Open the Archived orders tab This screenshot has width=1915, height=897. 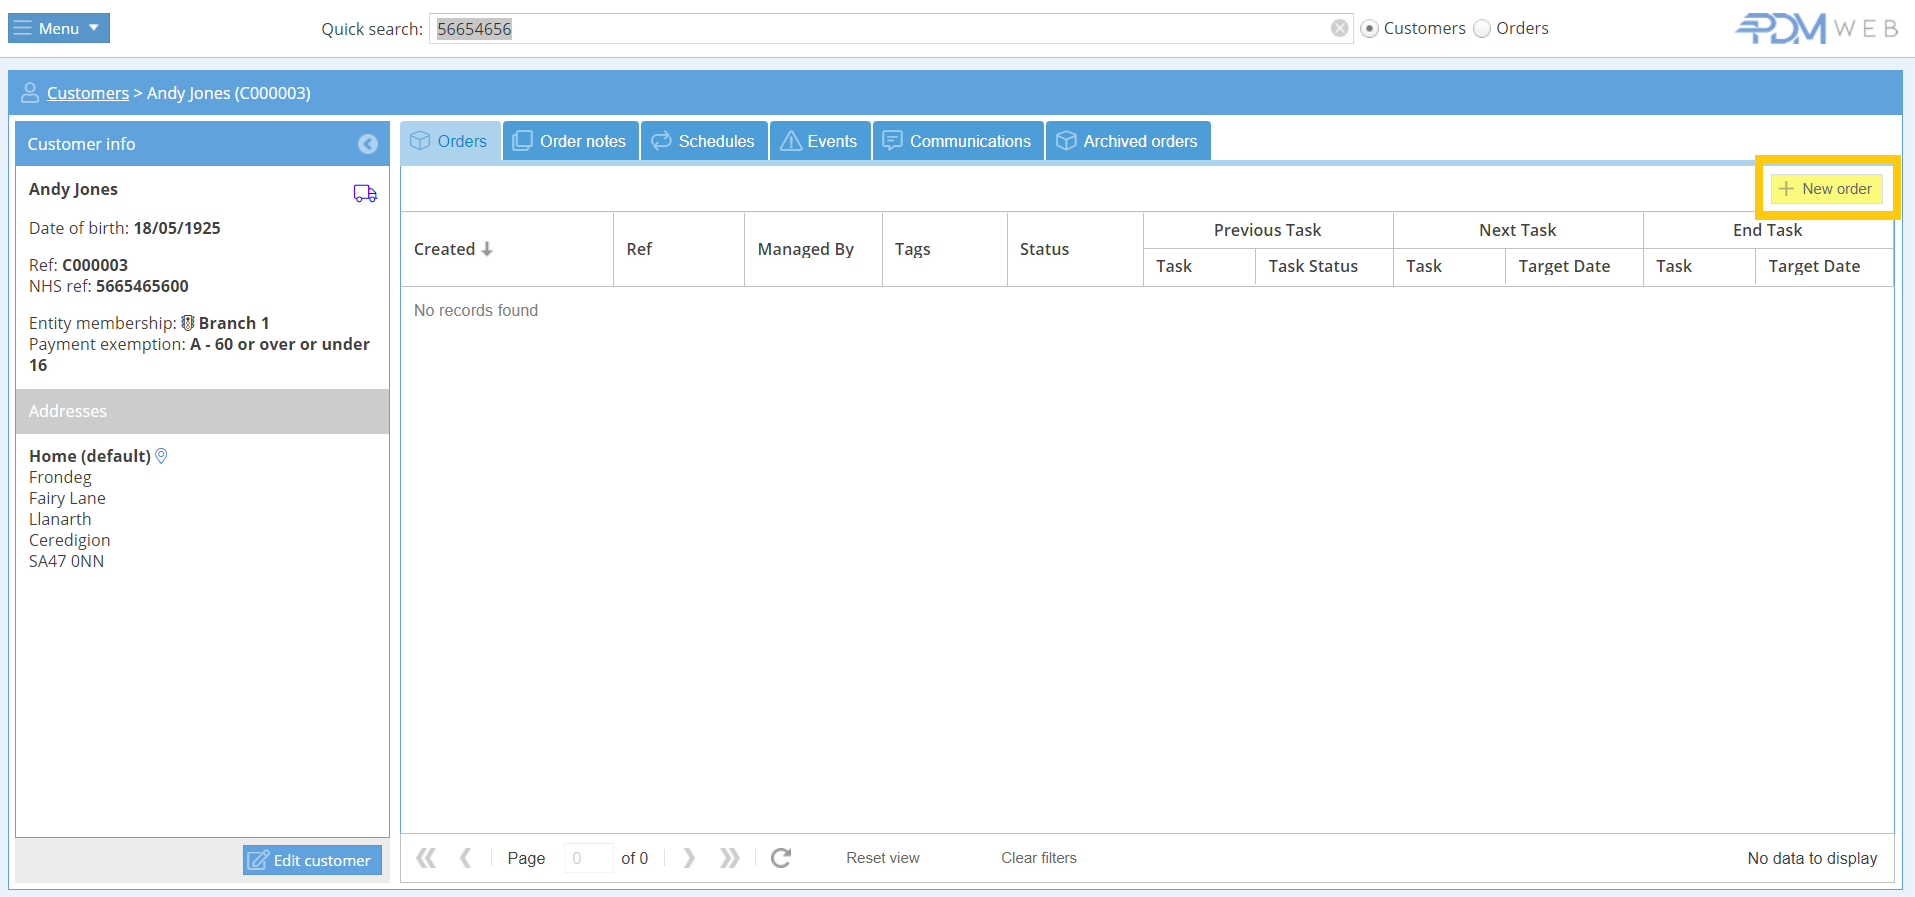click(1127, 141)
